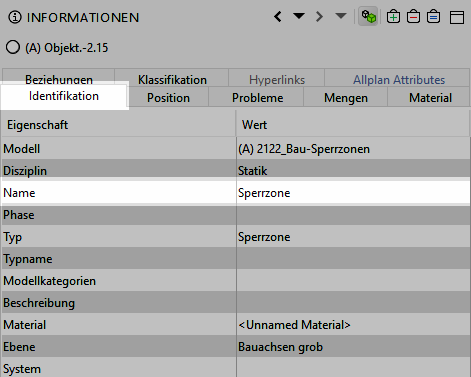This screenshot has width=471, height=377.
Task: Click the panel window maximize icon
Action: tap(457, 17)
